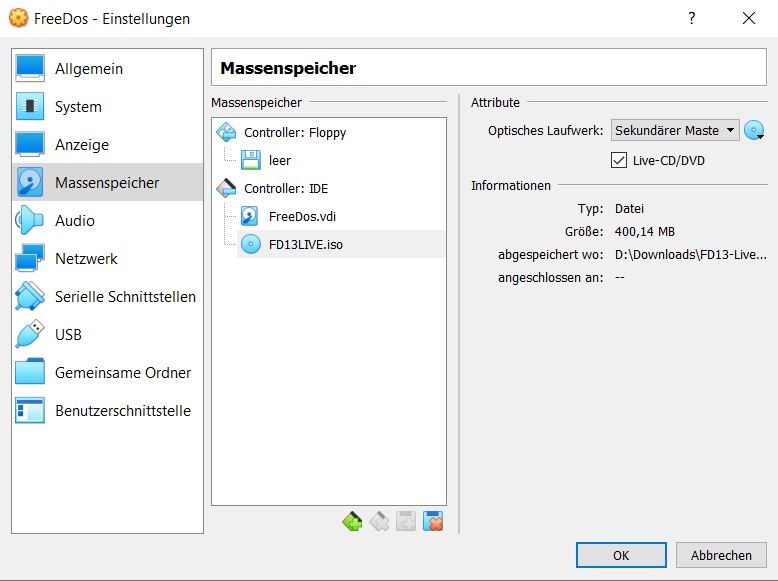Viewport: 778px width, 581px height.
Task: Toggle the Live-CD/DVD checkbox
Action: (619, 160)
